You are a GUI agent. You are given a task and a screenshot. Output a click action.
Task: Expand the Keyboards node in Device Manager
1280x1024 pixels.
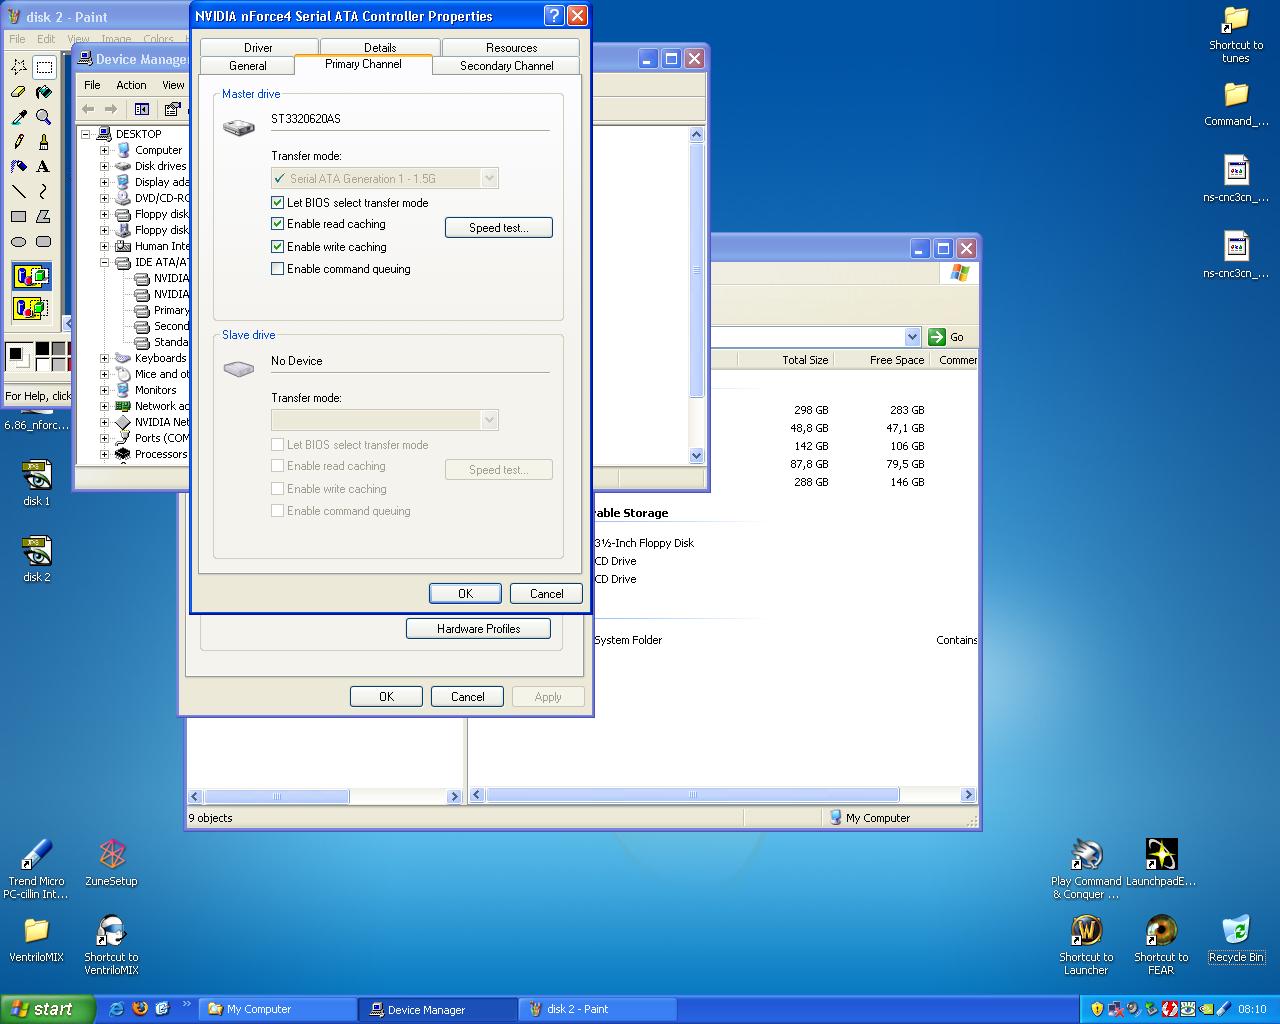(104, 358)
